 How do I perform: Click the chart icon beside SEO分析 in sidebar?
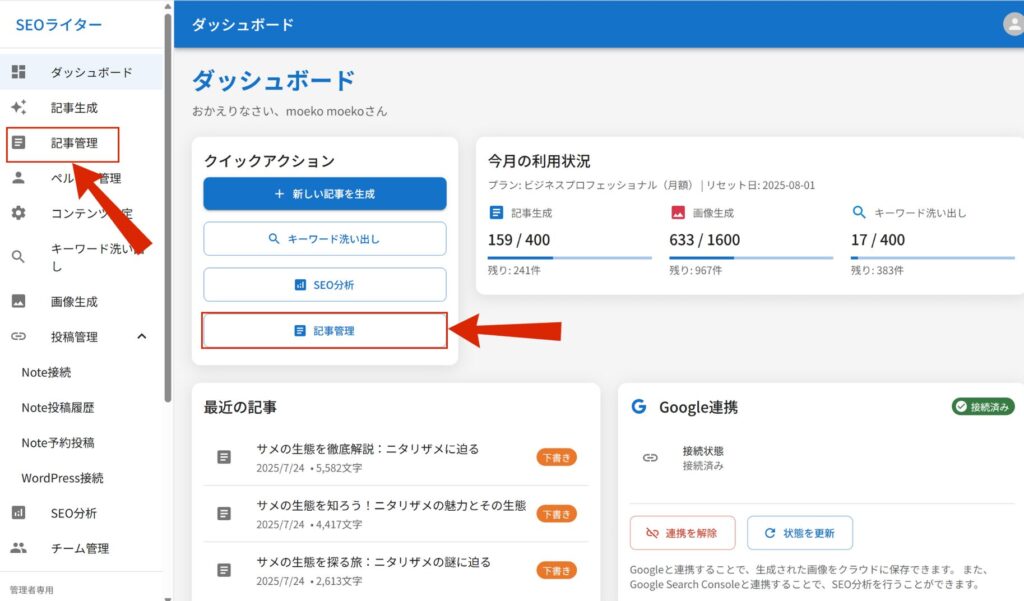click(x=18, y=513)
